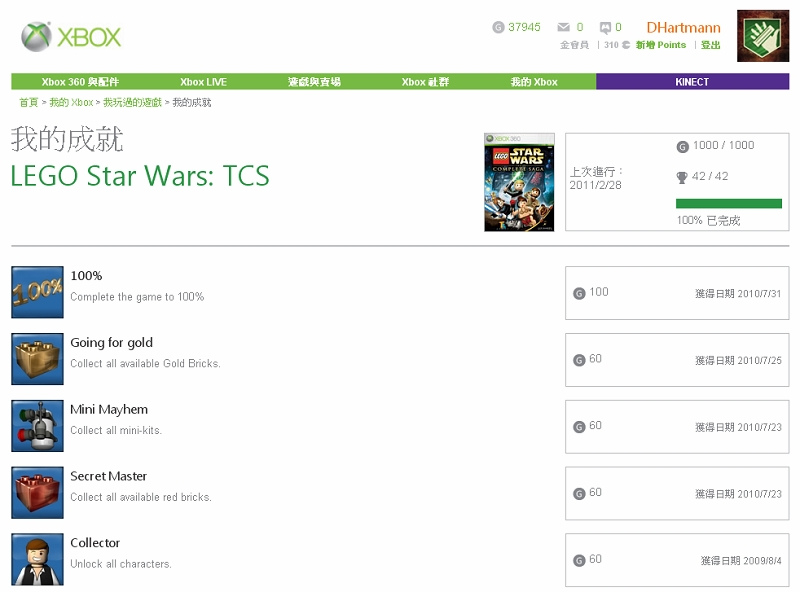The image size is (800, 592).
Task: Click the DHartmann gamer picture avatar
Action: 763,36
